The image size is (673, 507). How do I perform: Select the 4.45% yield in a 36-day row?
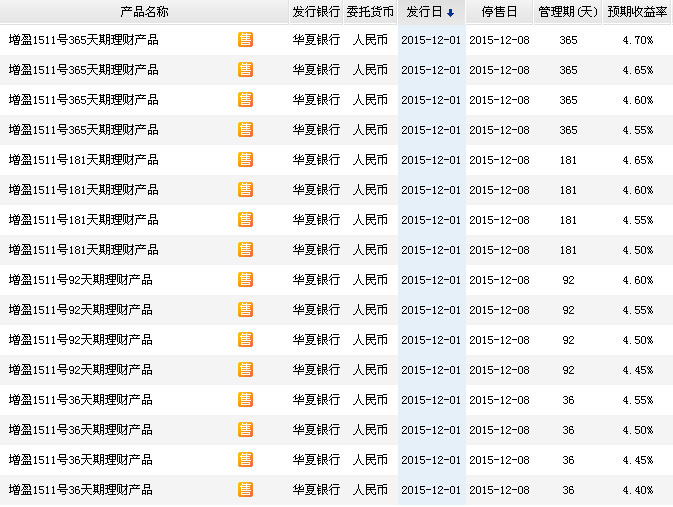point(638,460)
